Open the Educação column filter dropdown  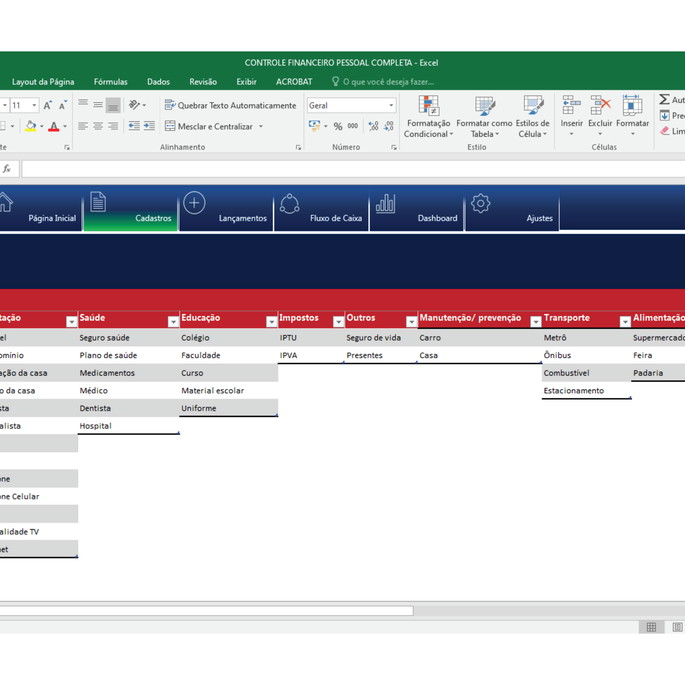click(272, 322)
